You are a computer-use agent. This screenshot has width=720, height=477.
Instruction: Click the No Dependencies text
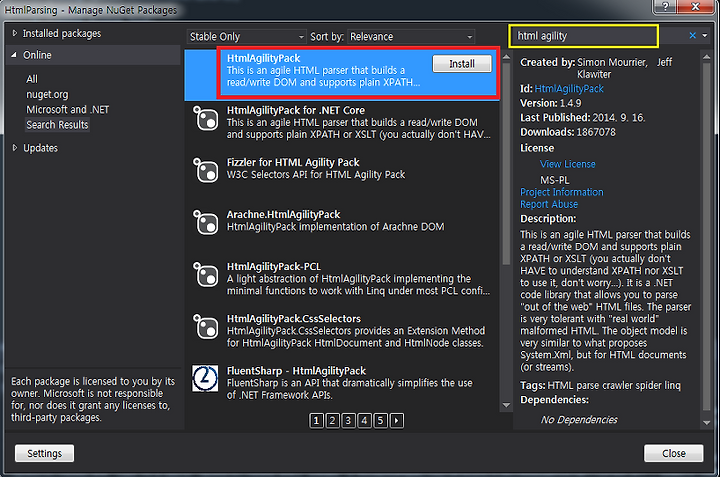point(579,420)
